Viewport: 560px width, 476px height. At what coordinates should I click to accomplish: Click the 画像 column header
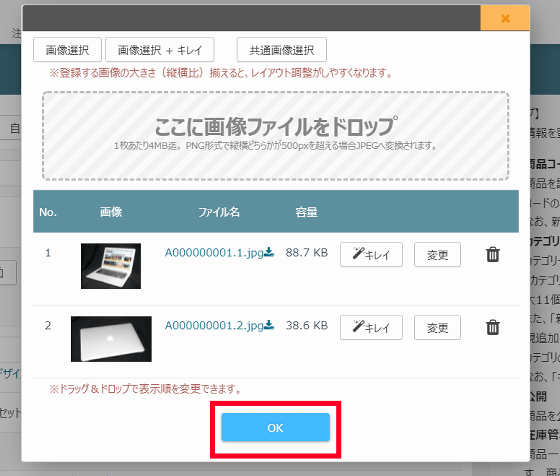tap(111, 212)
